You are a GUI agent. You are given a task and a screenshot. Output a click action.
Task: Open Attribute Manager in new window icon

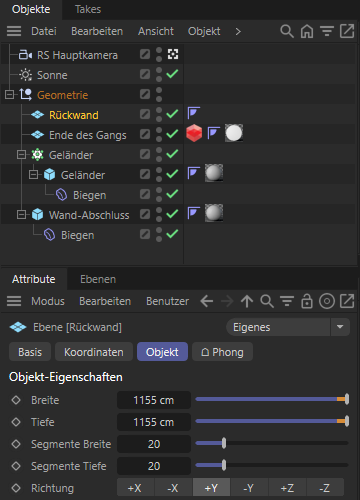coord(347,301)
